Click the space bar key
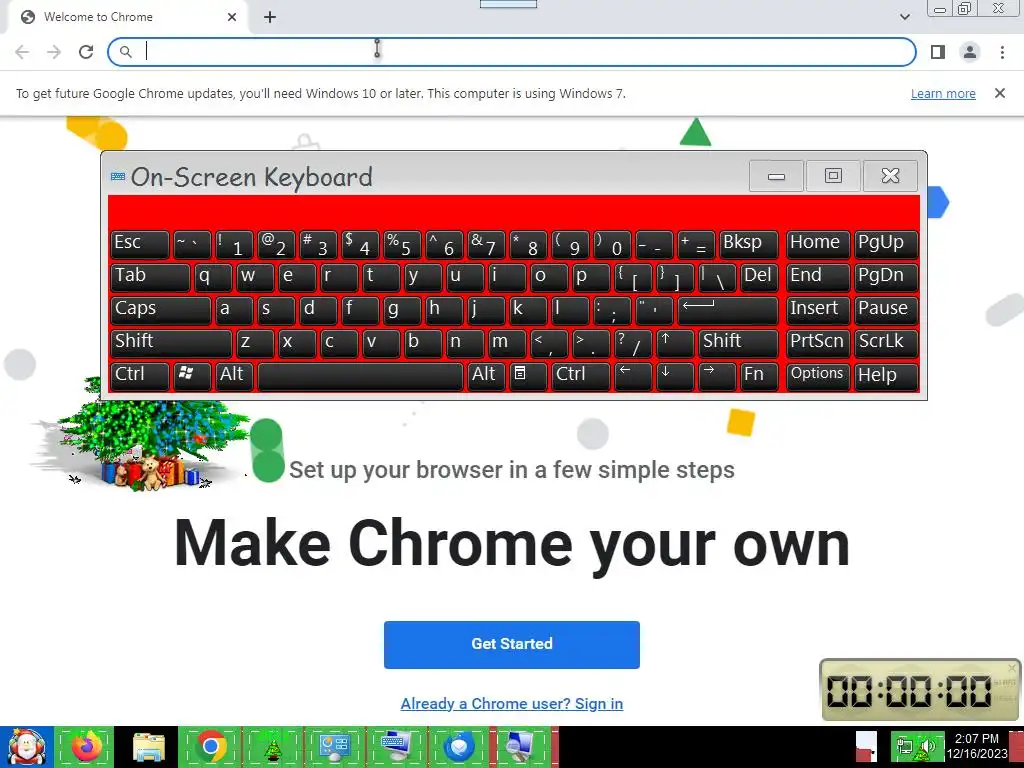1024x768 pixels. coord(360,376)
